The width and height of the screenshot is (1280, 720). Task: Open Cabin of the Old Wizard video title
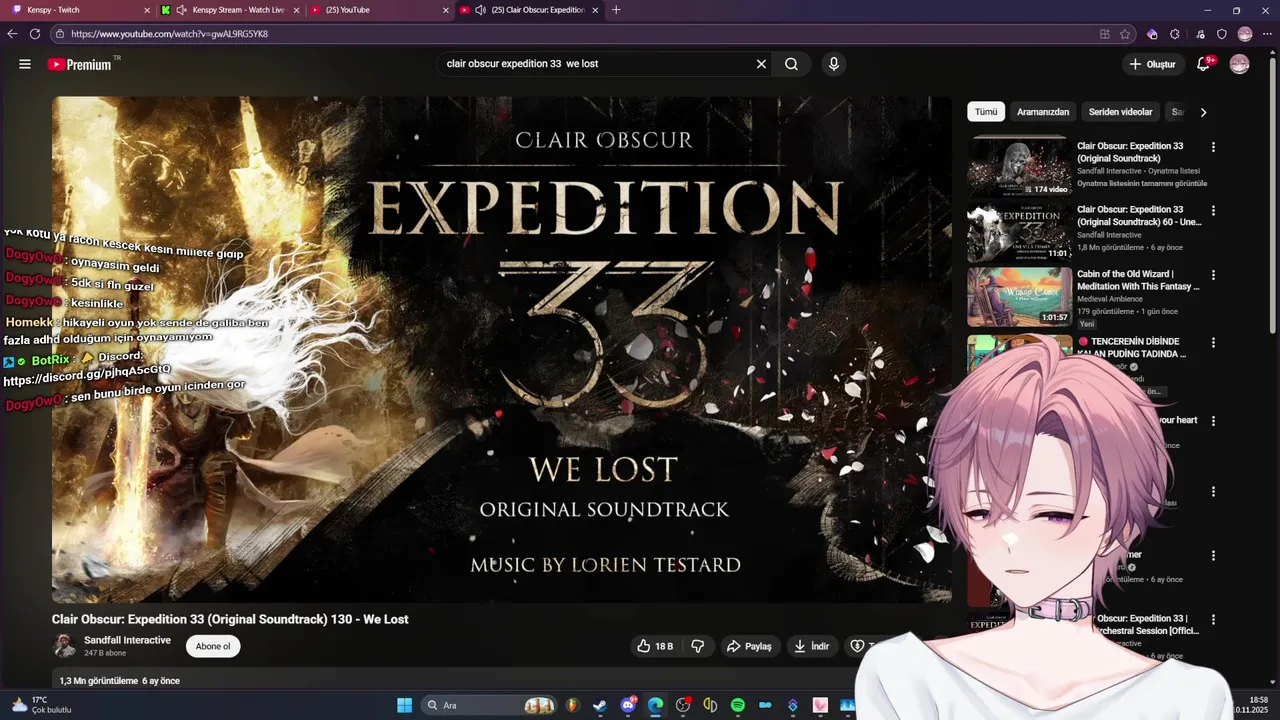(x=1138, y=280)
